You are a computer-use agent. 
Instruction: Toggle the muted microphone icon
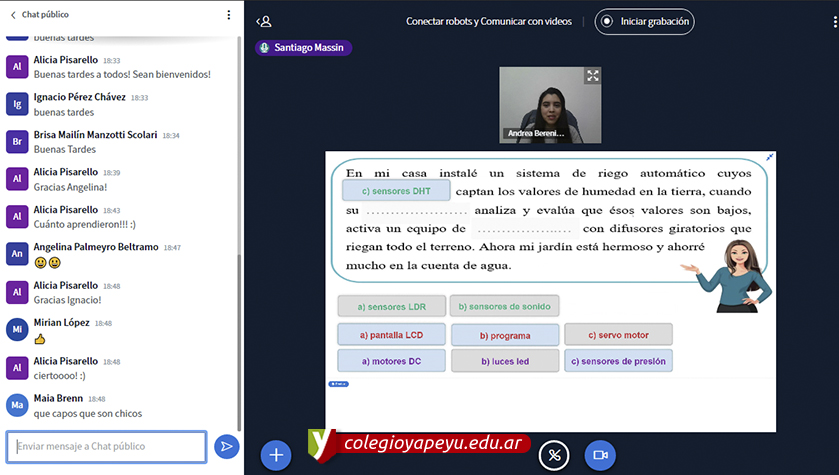[554, 455]
